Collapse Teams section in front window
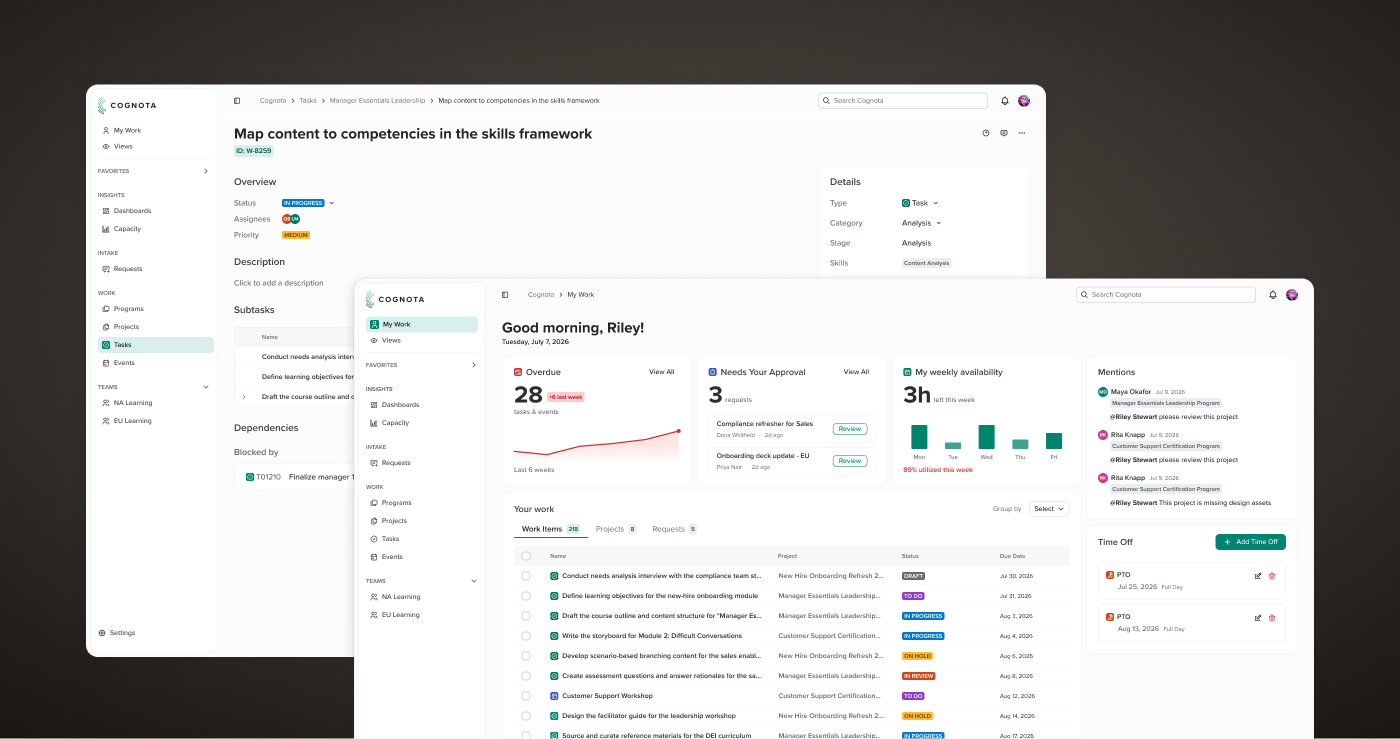Screen dimensions: 1400x739 [x=473, y=581]
